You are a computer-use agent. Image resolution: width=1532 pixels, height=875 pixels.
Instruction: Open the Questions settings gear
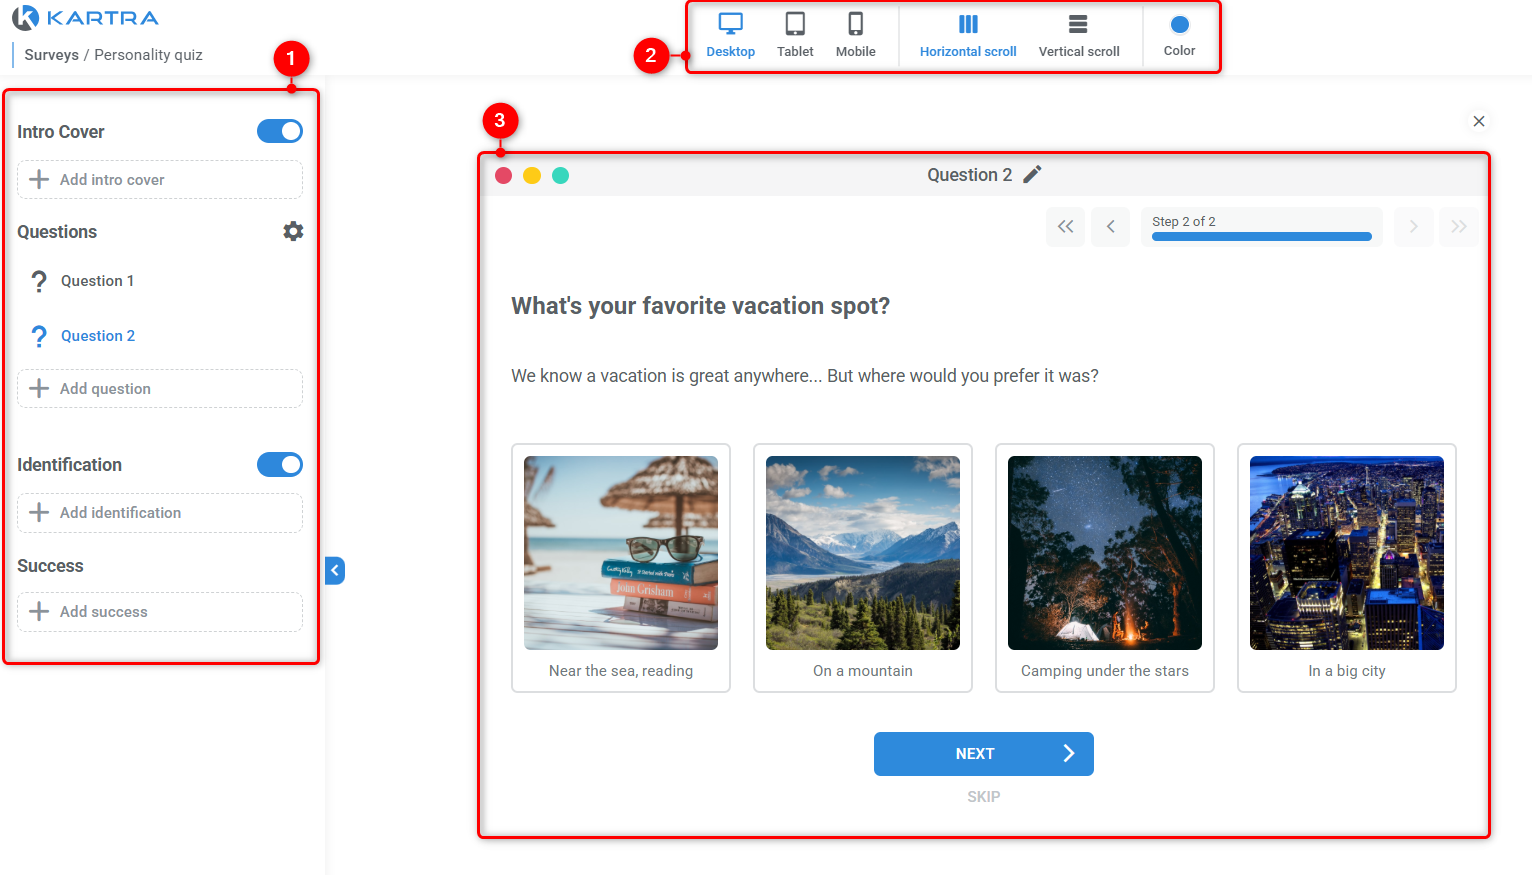293,231
